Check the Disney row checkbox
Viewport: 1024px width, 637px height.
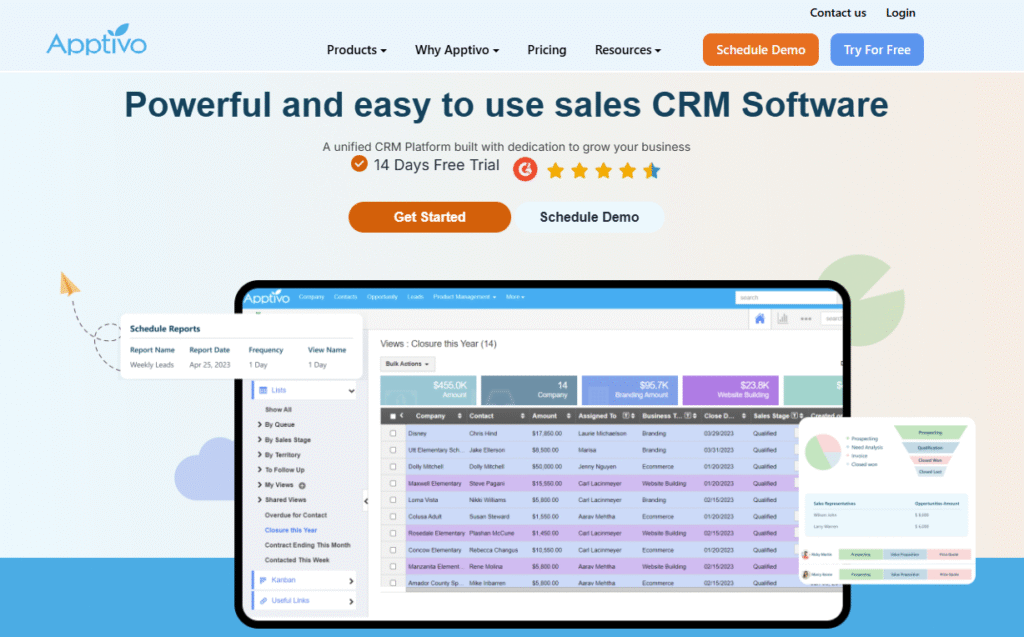392,433
